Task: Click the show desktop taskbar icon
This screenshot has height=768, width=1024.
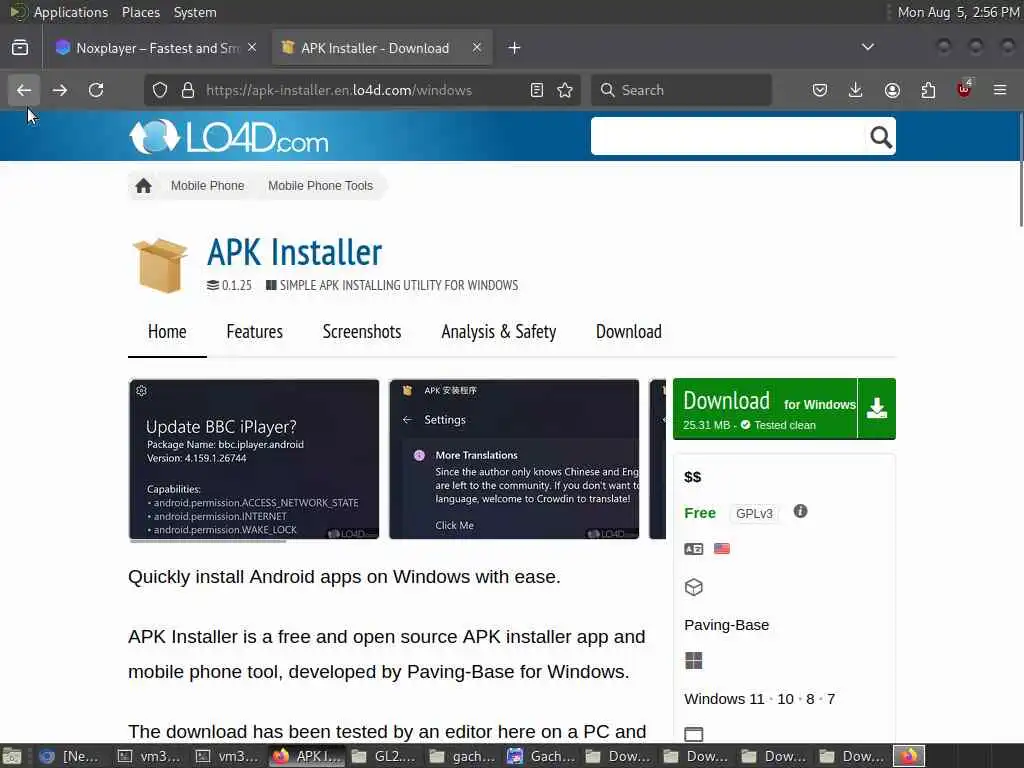Action: click(x=12, y=756)
